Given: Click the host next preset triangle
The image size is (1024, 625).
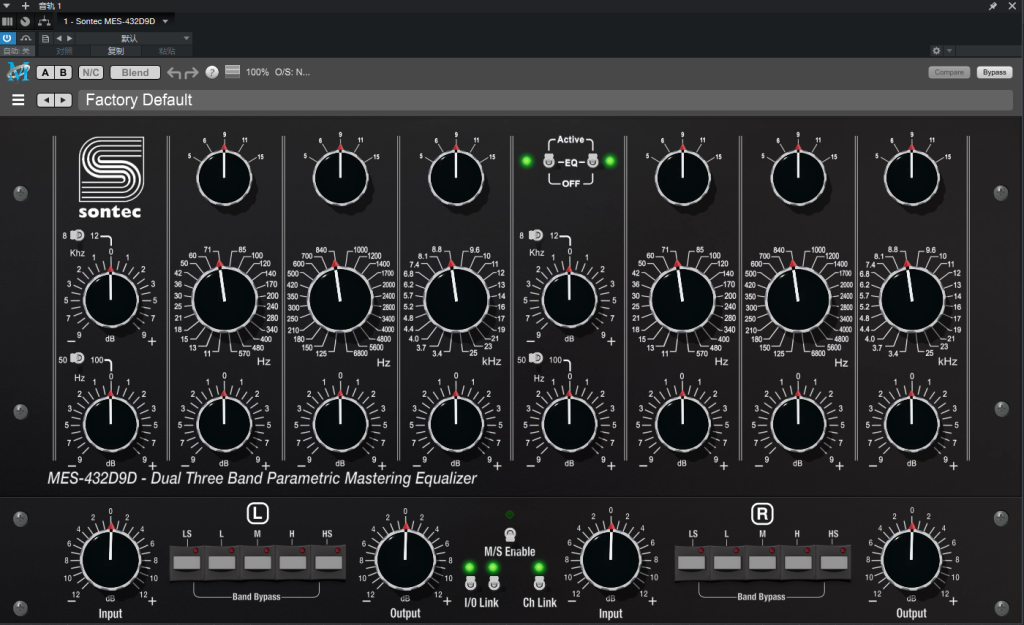Looking at the screenshot, I should (x=69, y=39).
